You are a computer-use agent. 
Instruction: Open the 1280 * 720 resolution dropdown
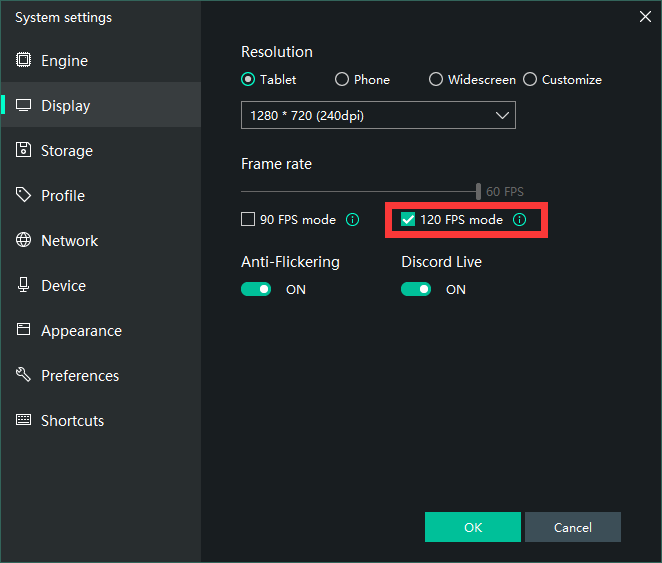coord(378,116)
